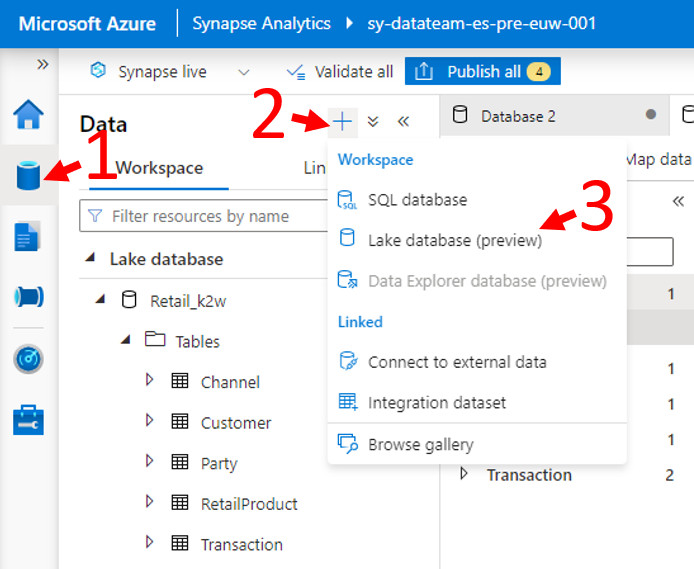This screenshot has height=569, width=694.
Task: Click the Party table grid icon
Action: 180,462
